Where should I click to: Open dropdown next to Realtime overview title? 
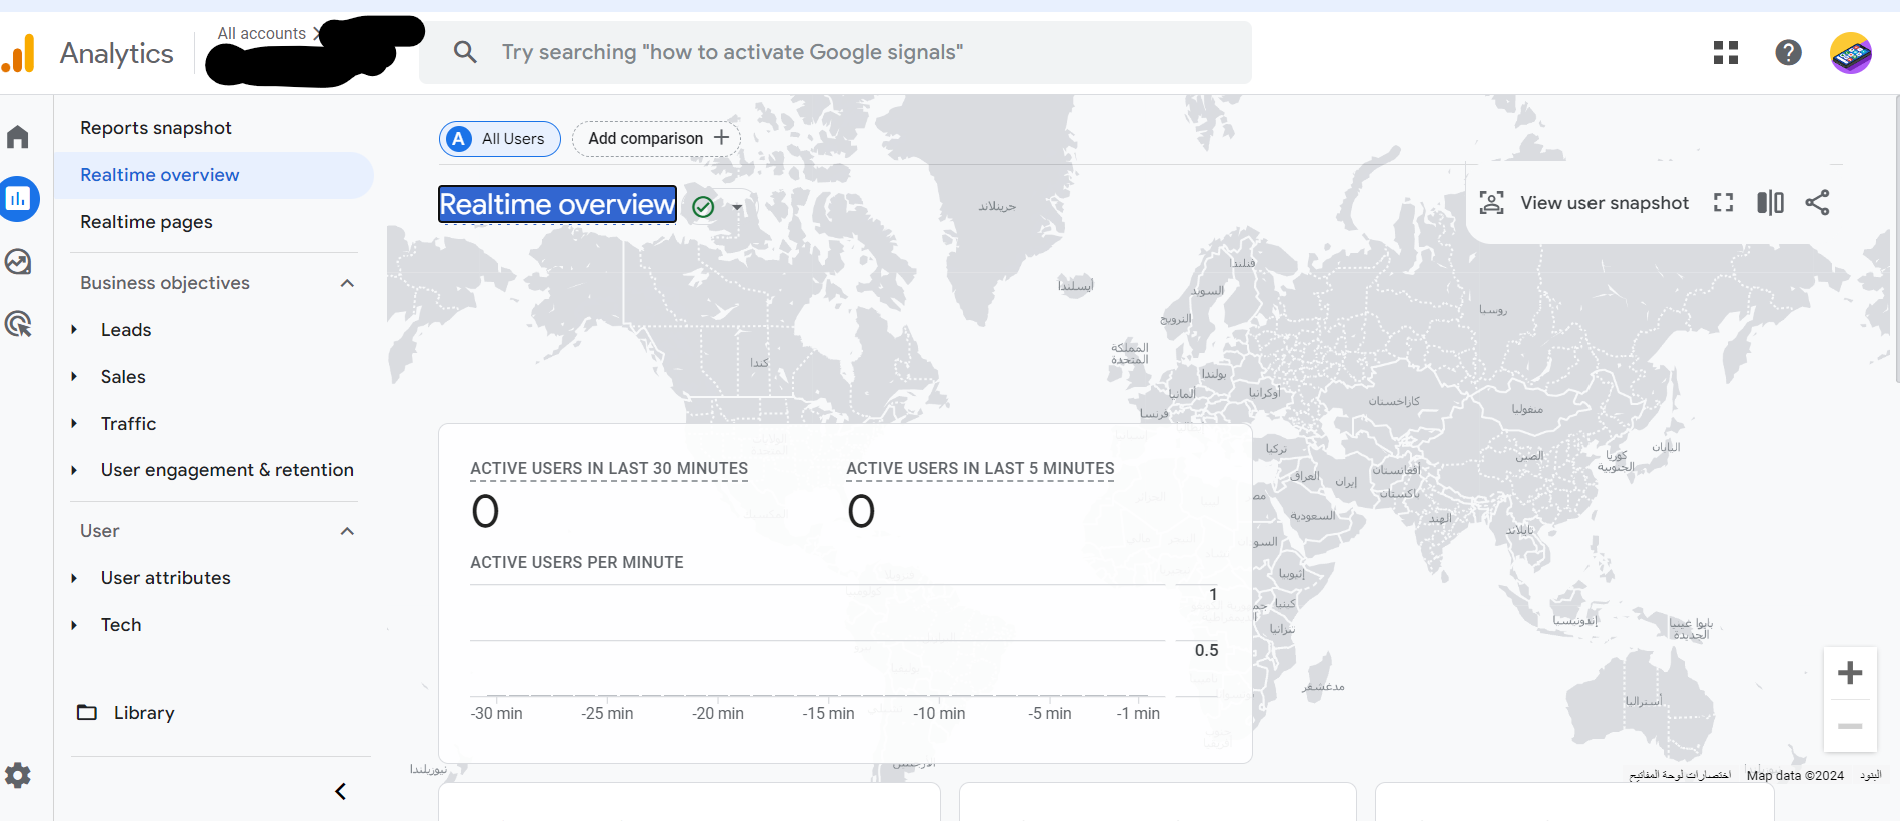point(737,207)
